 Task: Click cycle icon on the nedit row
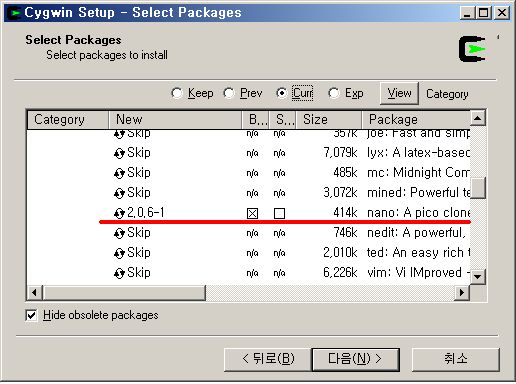coord(119,233)
